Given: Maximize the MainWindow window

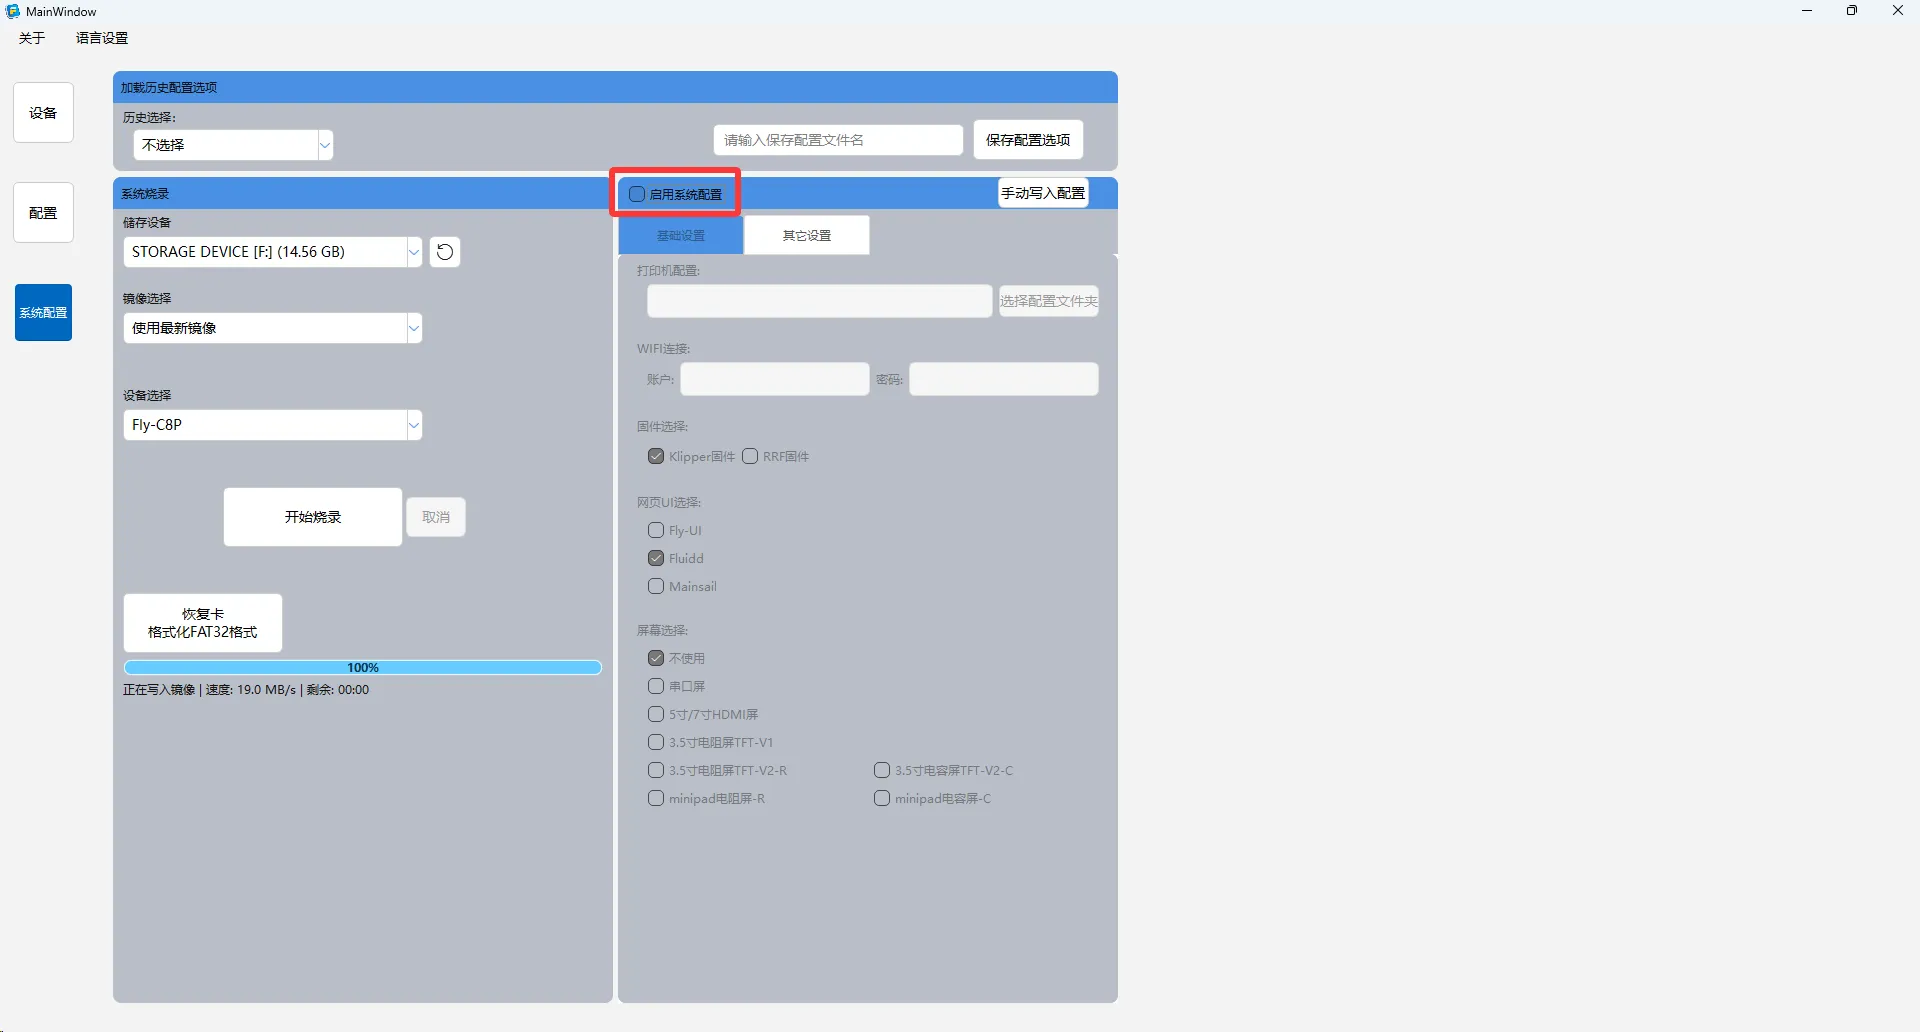Looking at the screenshot, I should click(x=1852, y=11).
